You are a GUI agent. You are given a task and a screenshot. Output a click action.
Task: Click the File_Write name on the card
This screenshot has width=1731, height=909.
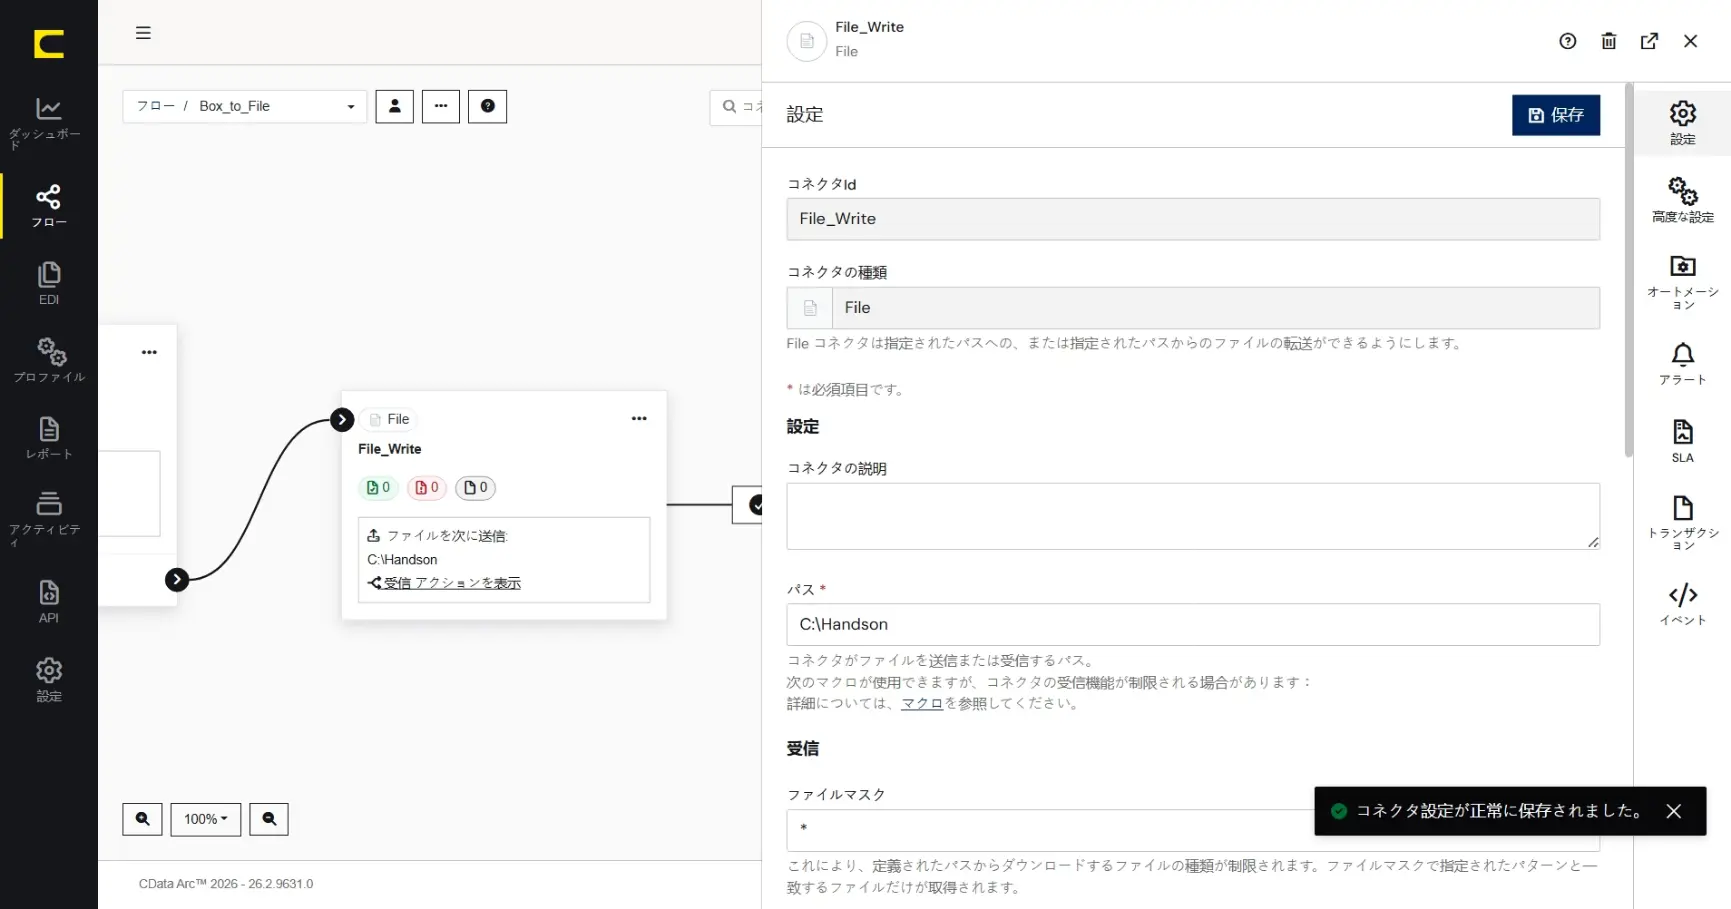(390, 449)
